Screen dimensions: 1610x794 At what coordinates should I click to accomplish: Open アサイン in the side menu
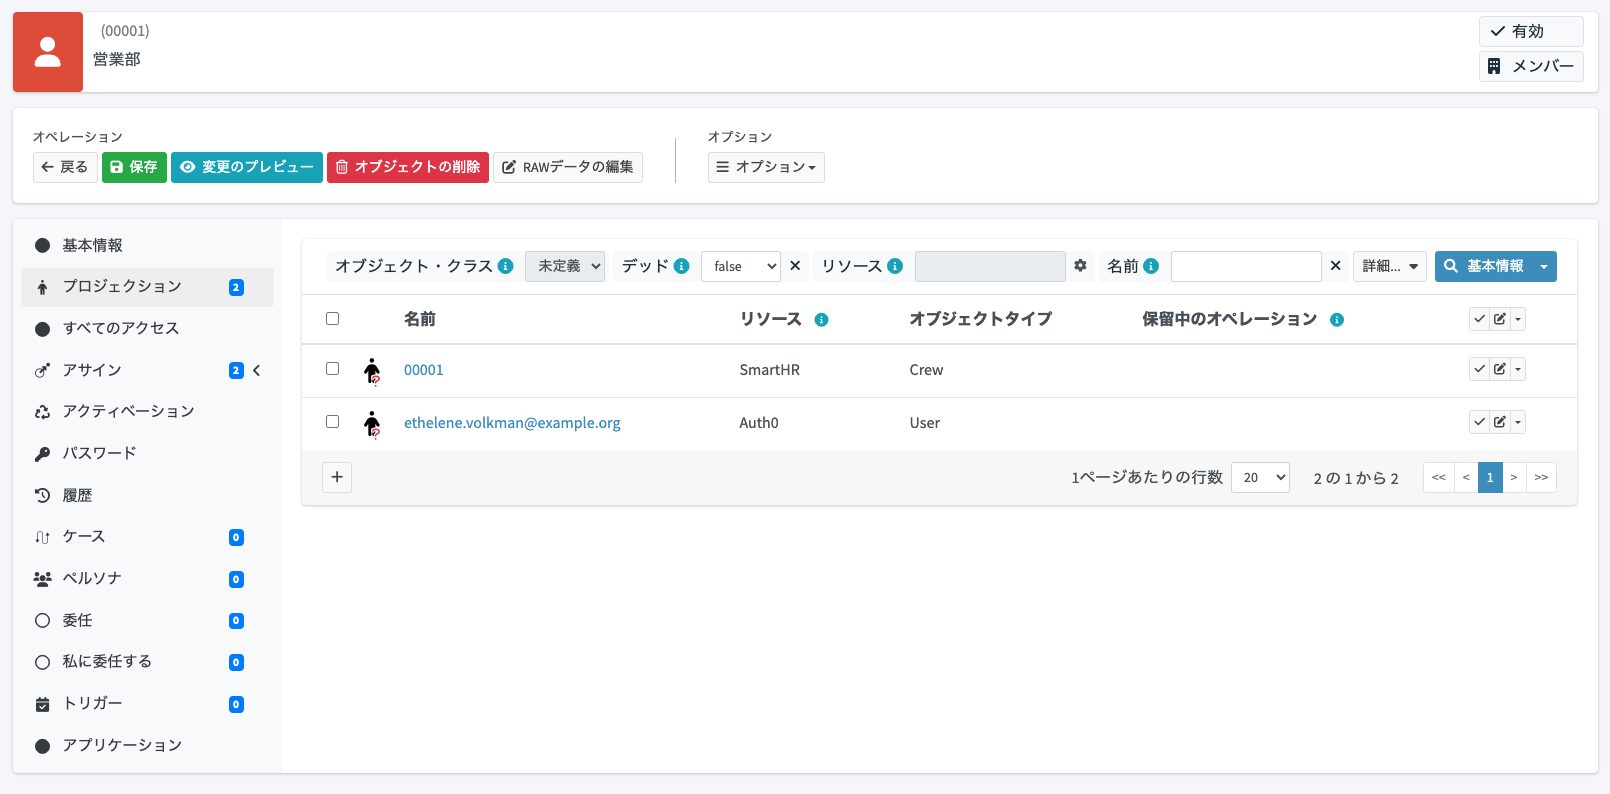[x=147, y=370]
